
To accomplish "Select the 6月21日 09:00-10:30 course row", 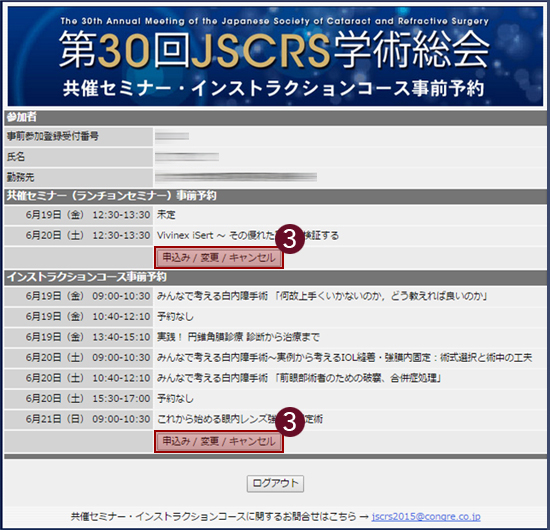I will [x=275, y=419].
